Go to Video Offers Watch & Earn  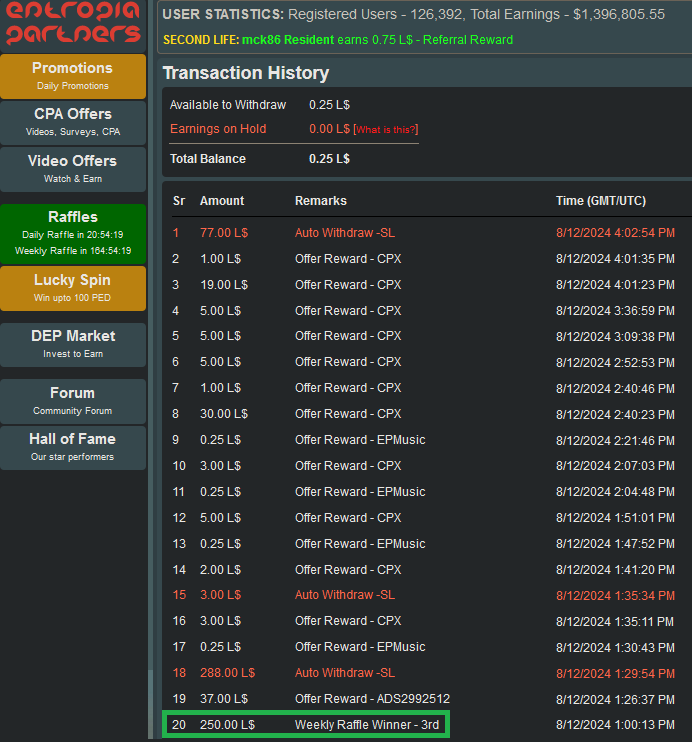pos(73,169)
